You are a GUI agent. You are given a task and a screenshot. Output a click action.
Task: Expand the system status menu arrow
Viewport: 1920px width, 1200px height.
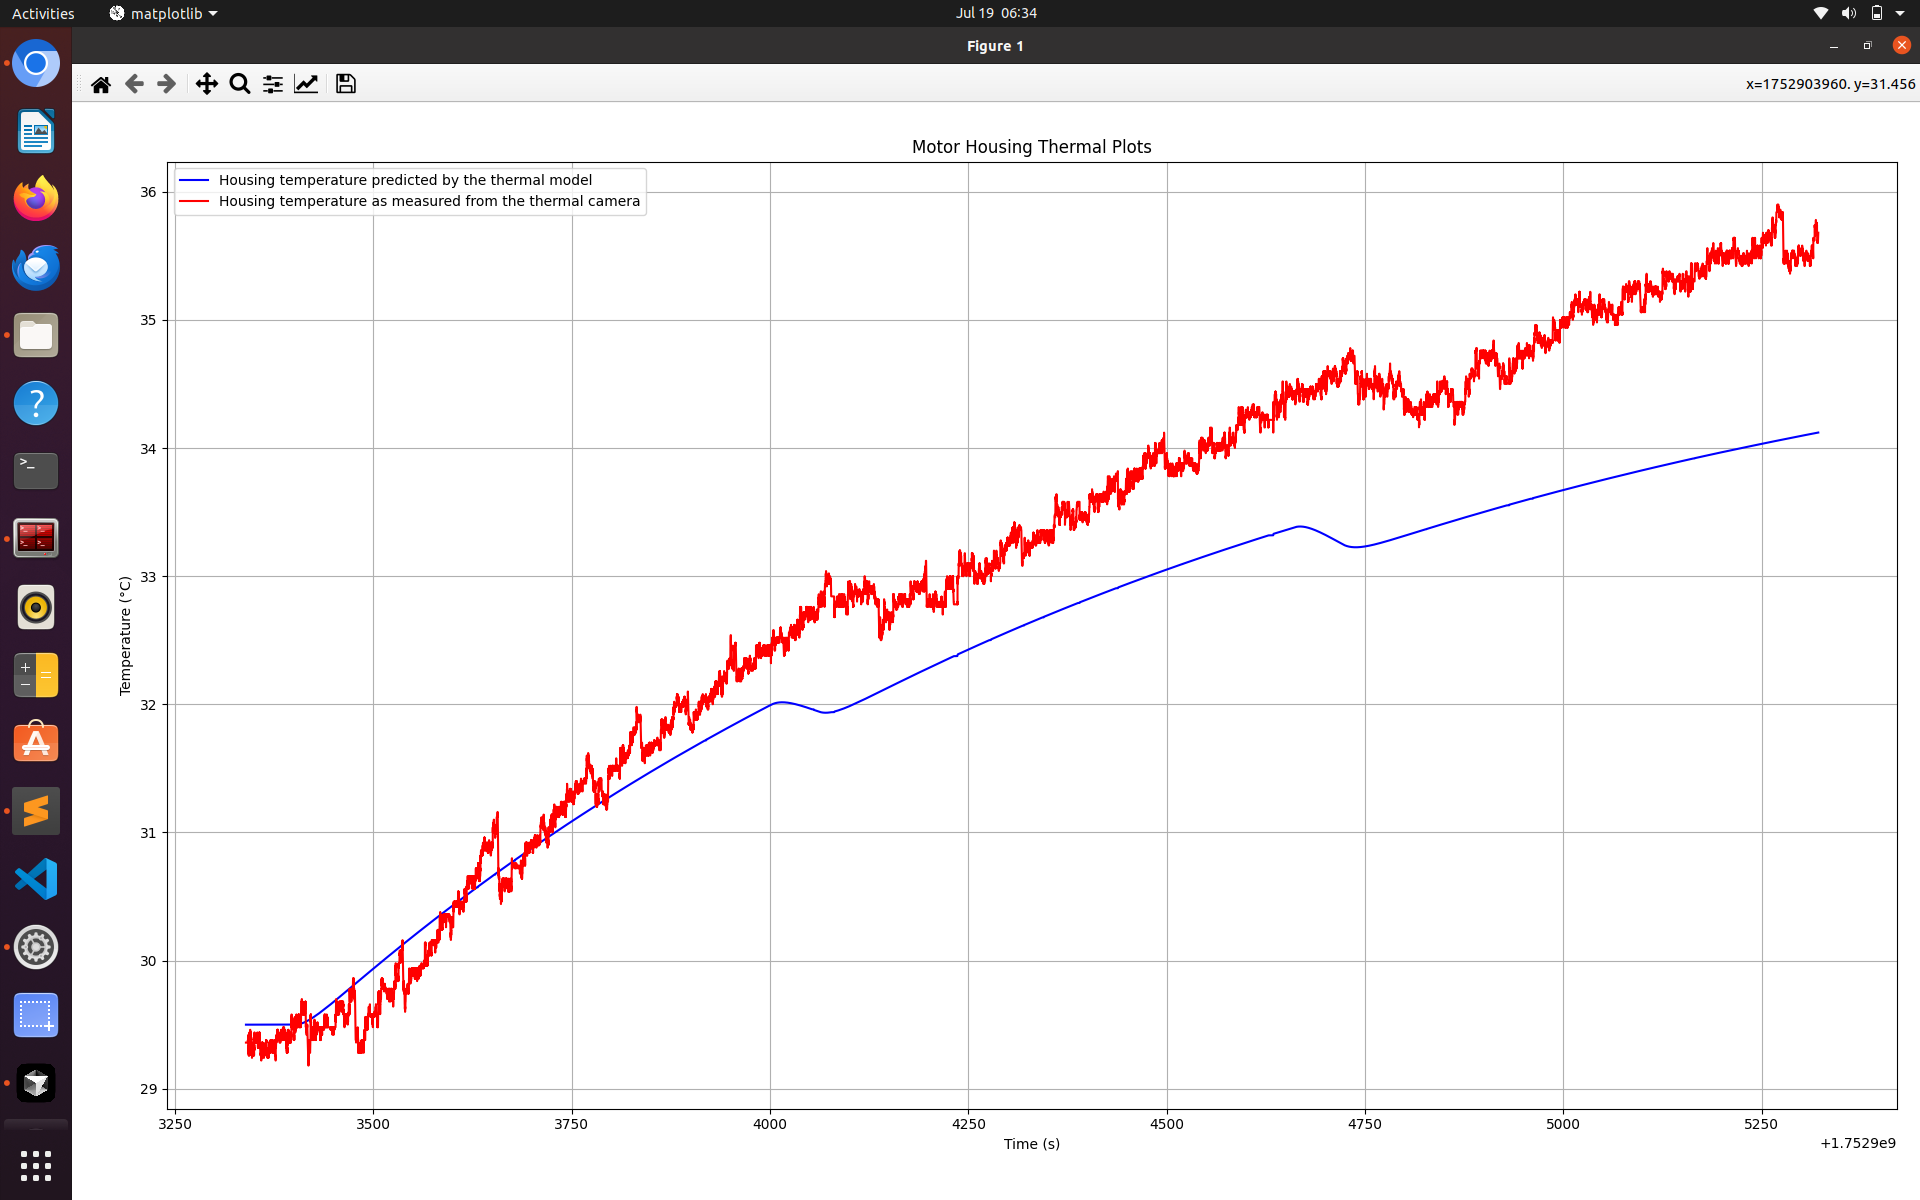click(x=1900, y=13)
